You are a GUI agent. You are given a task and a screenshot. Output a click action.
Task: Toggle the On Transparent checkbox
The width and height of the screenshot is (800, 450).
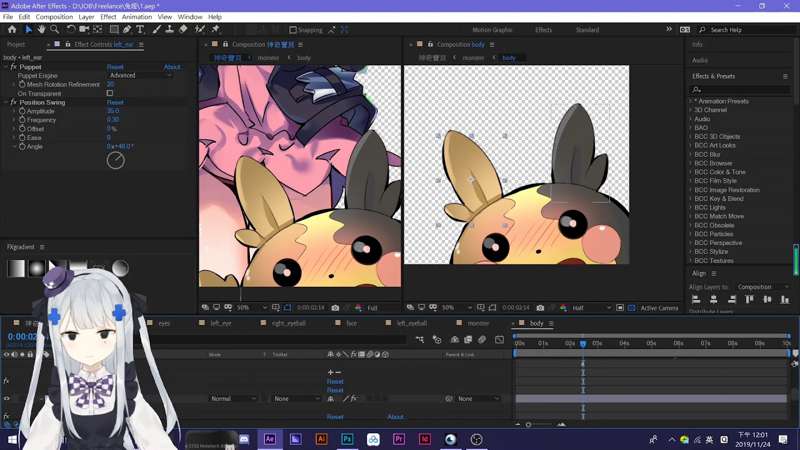(x=110, y=93)
